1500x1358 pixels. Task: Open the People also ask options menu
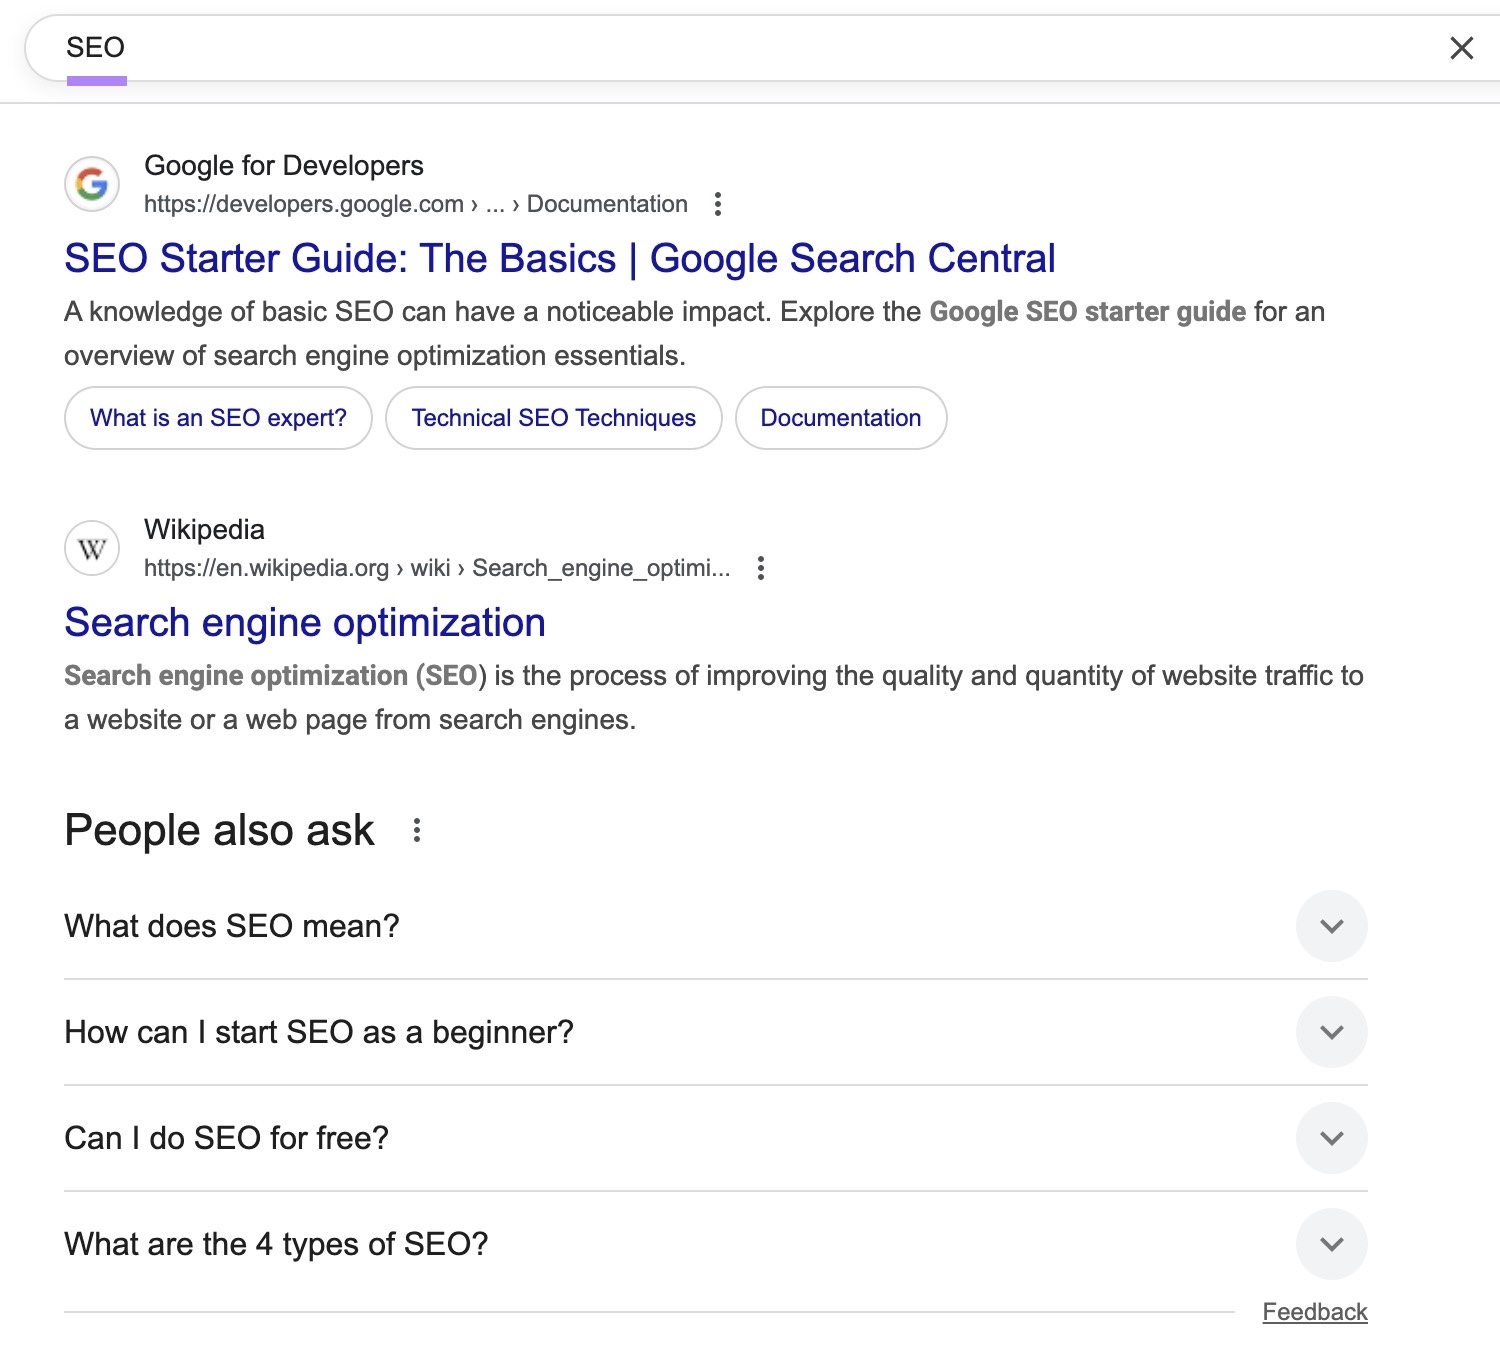(x=416, y=829)
